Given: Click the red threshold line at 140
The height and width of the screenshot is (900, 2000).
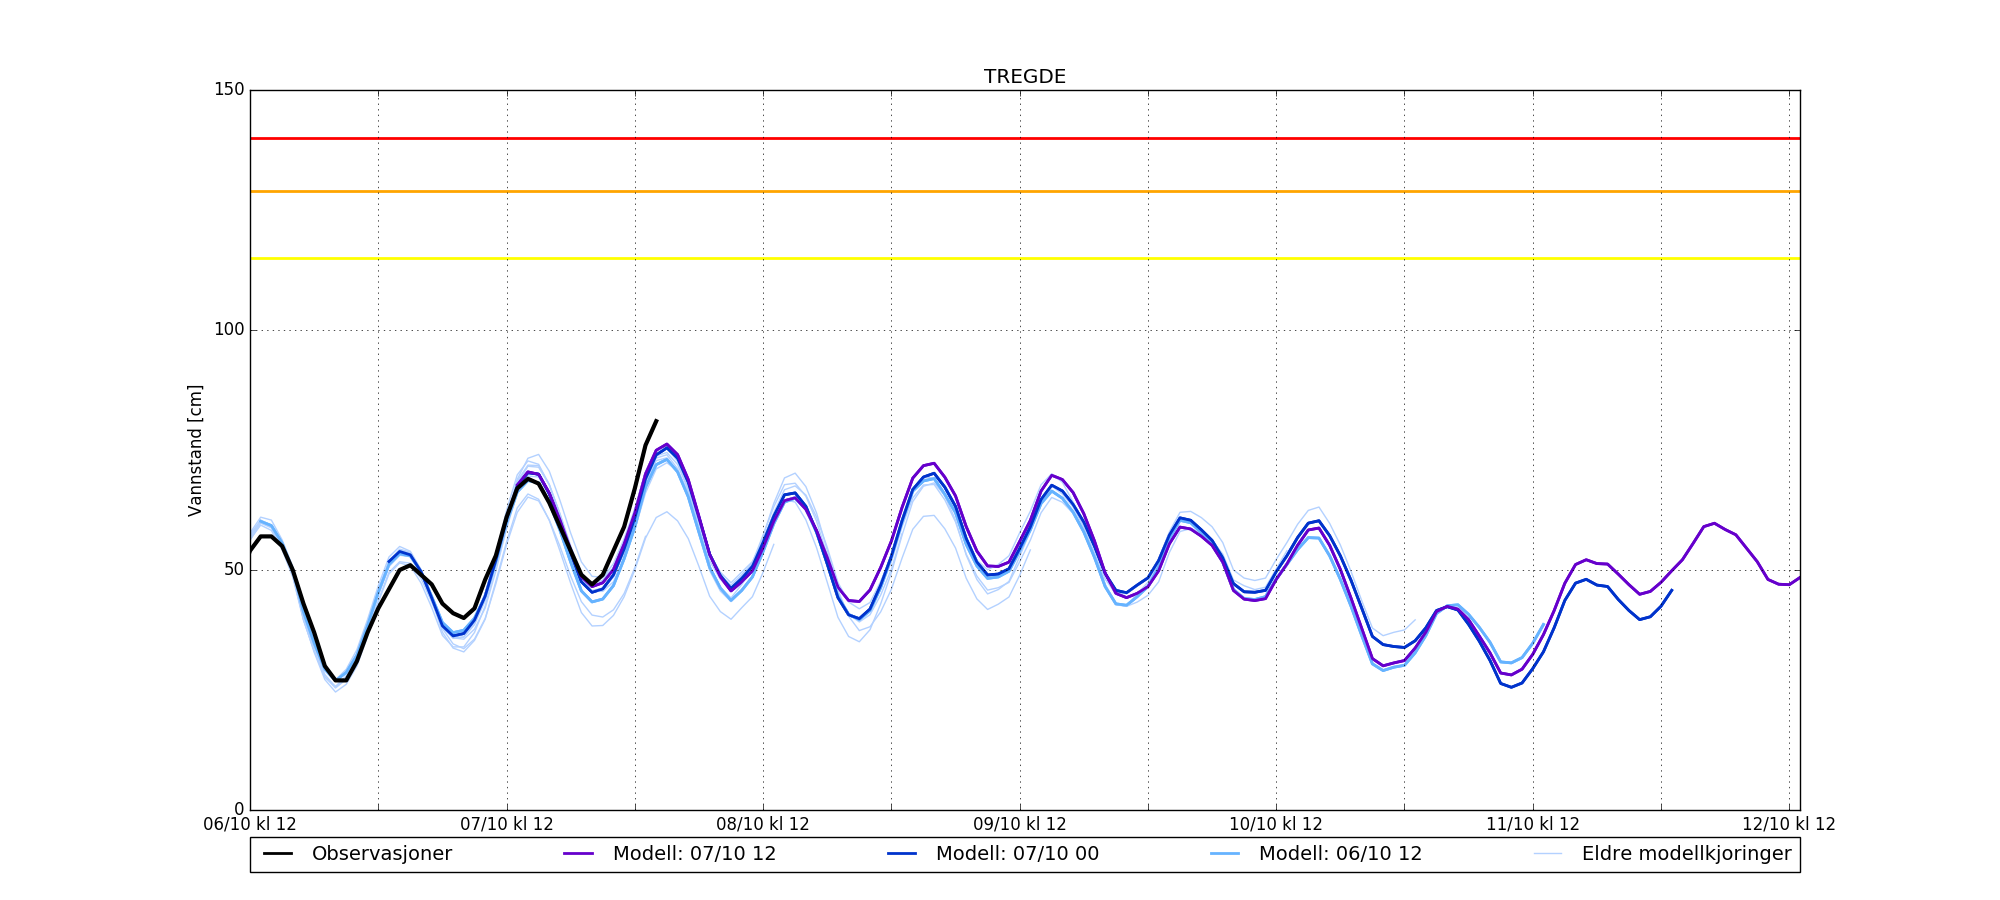Looking at the screenshot, I should pos(1025,138).
